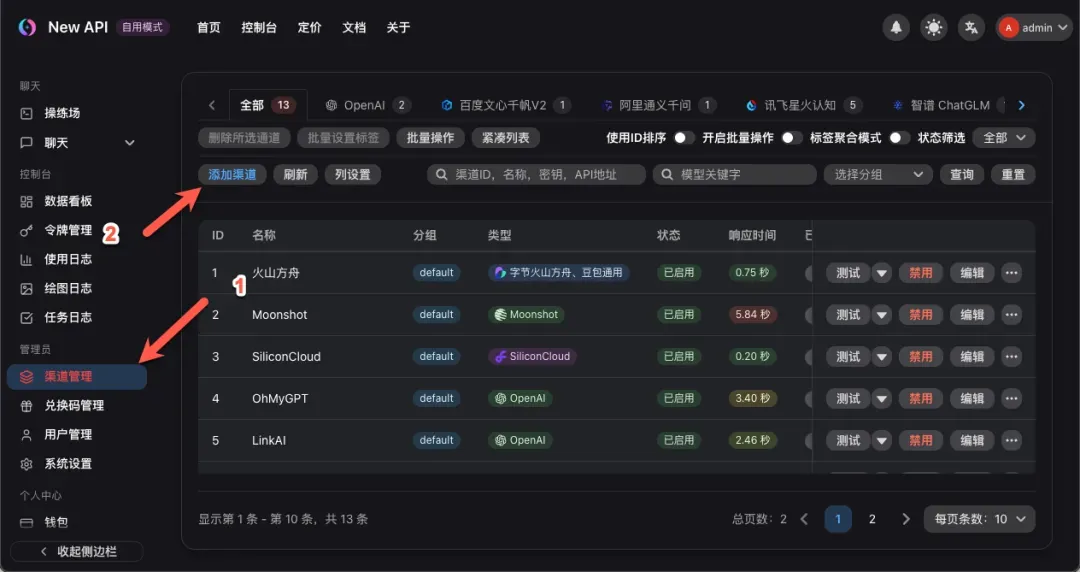Go to next page arrow
The width and height of the screenshot is (1080, 572).
[x=906, y=519]
